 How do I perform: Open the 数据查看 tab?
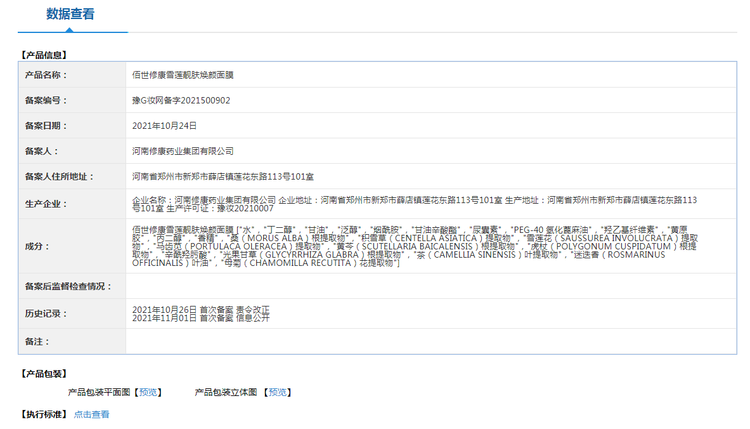coord(70,14)
